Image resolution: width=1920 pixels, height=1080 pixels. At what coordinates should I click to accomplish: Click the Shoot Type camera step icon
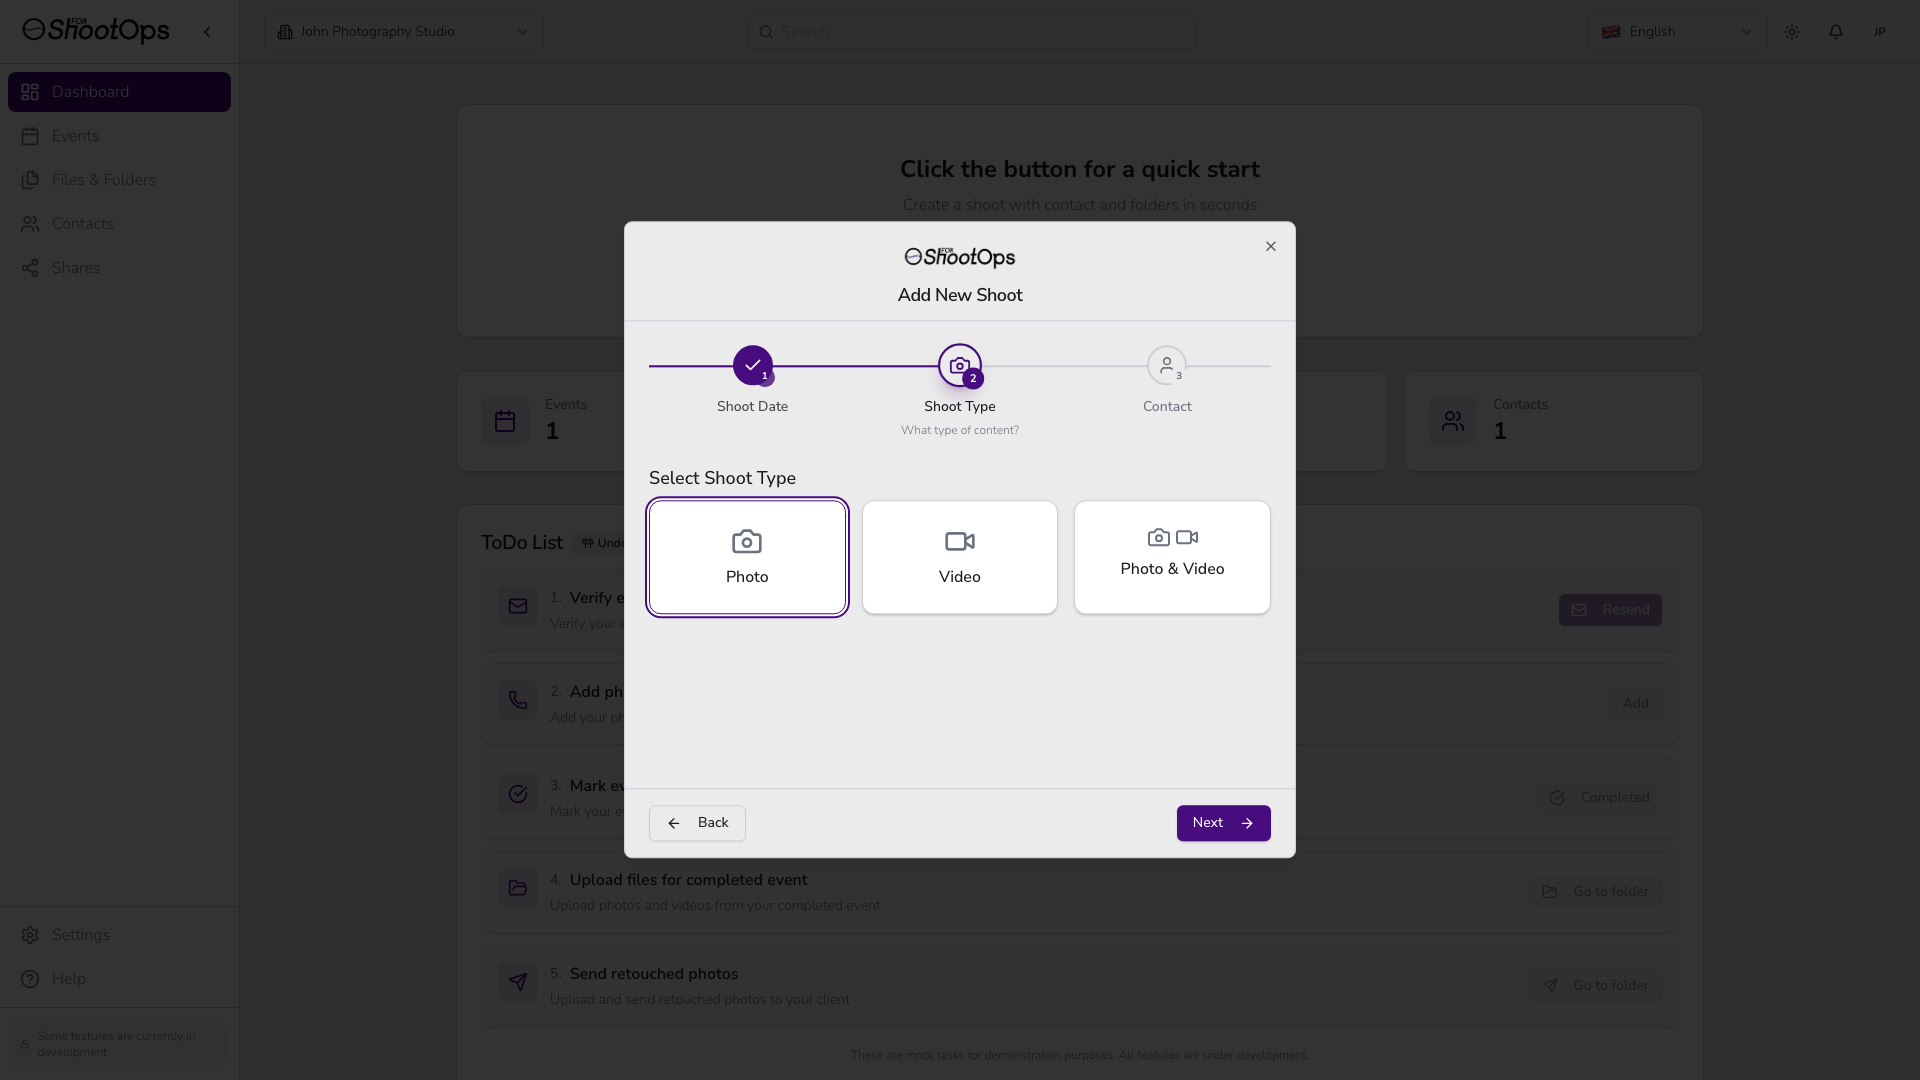[x=959, y=365]
